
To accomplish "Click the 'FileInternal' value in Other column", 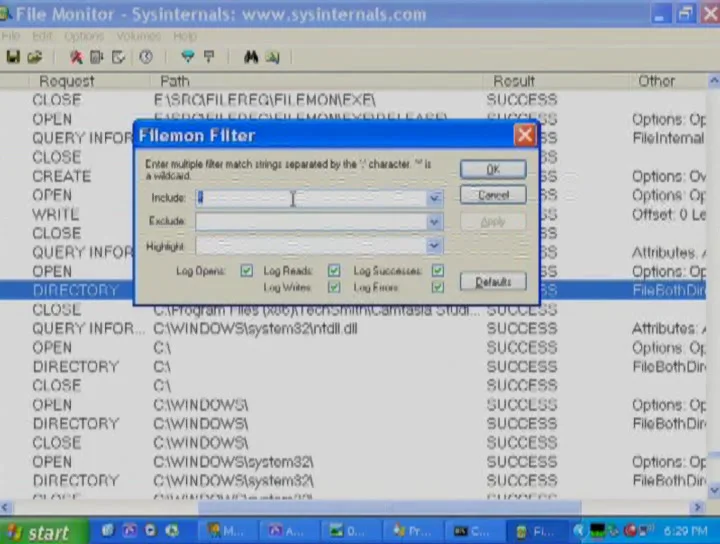I will pyautogui.click(x=669, y=138).
